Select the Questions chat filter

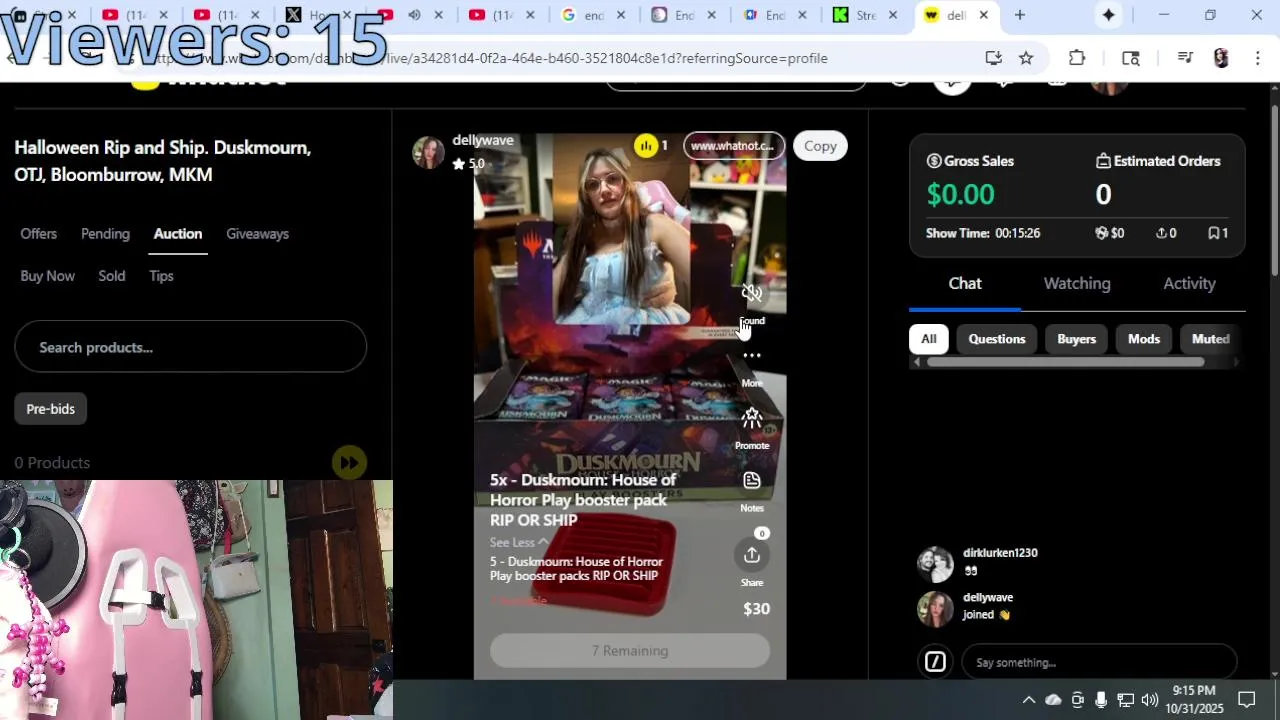pos(996,339)
